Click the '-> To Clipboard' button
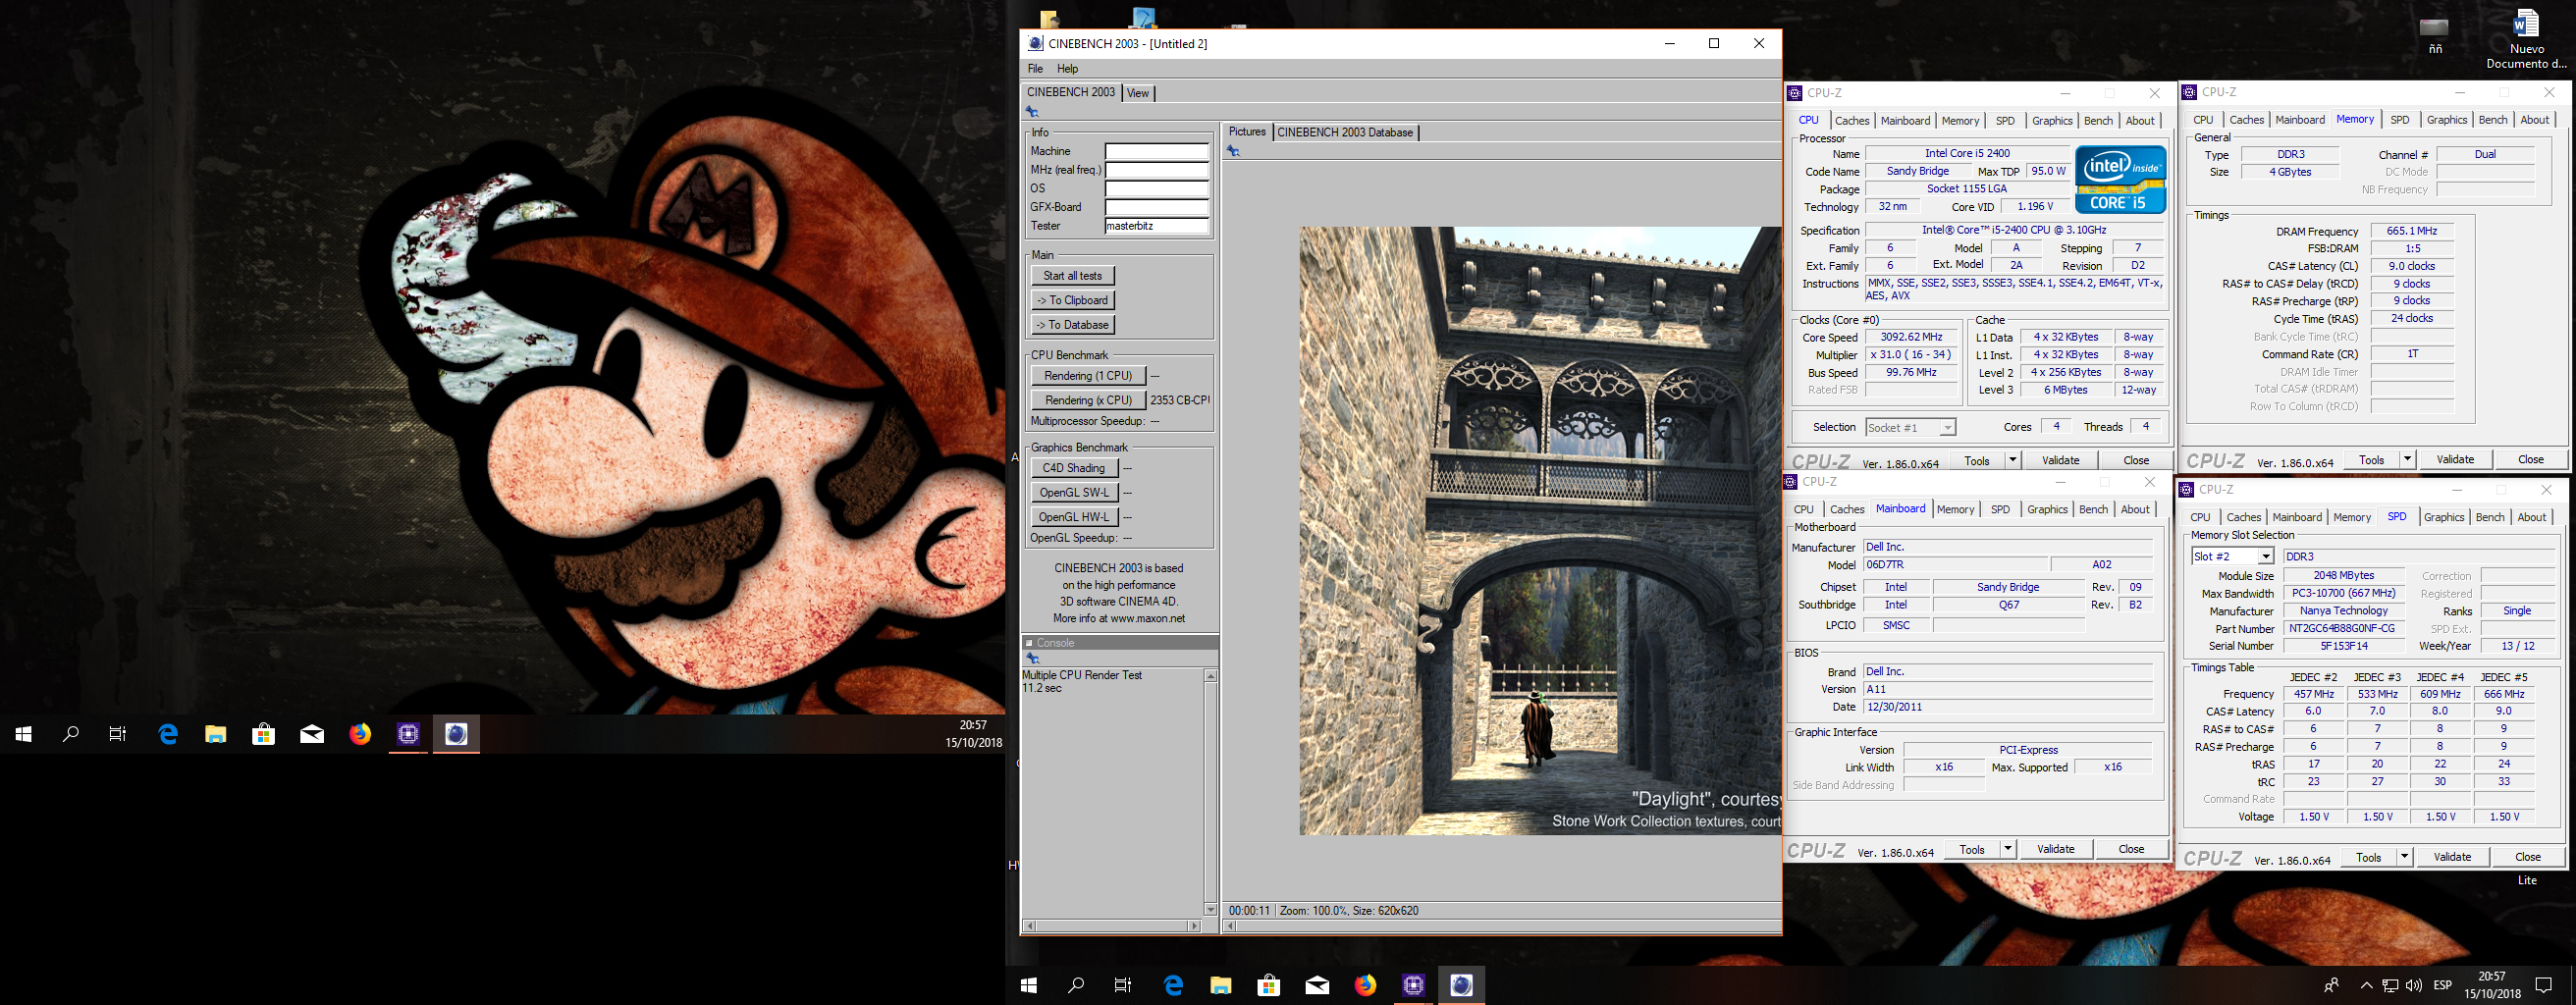Screen dimensions: 2576x1005 1072,300
